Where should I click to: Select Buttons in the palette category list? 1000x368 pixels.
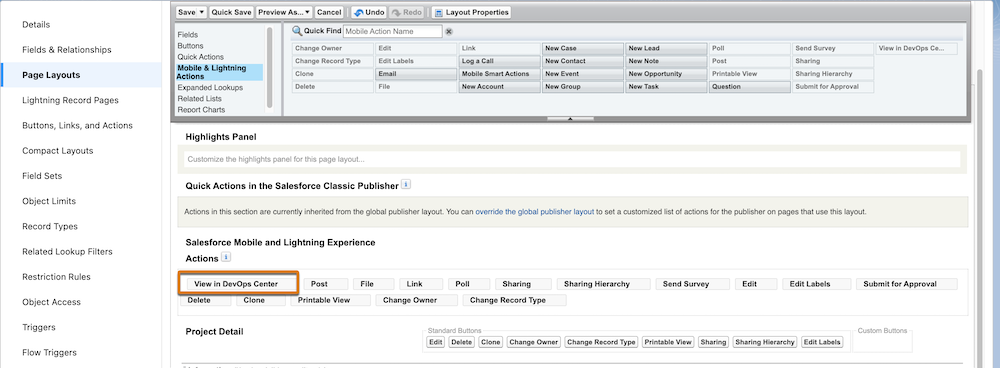(191, 46)
